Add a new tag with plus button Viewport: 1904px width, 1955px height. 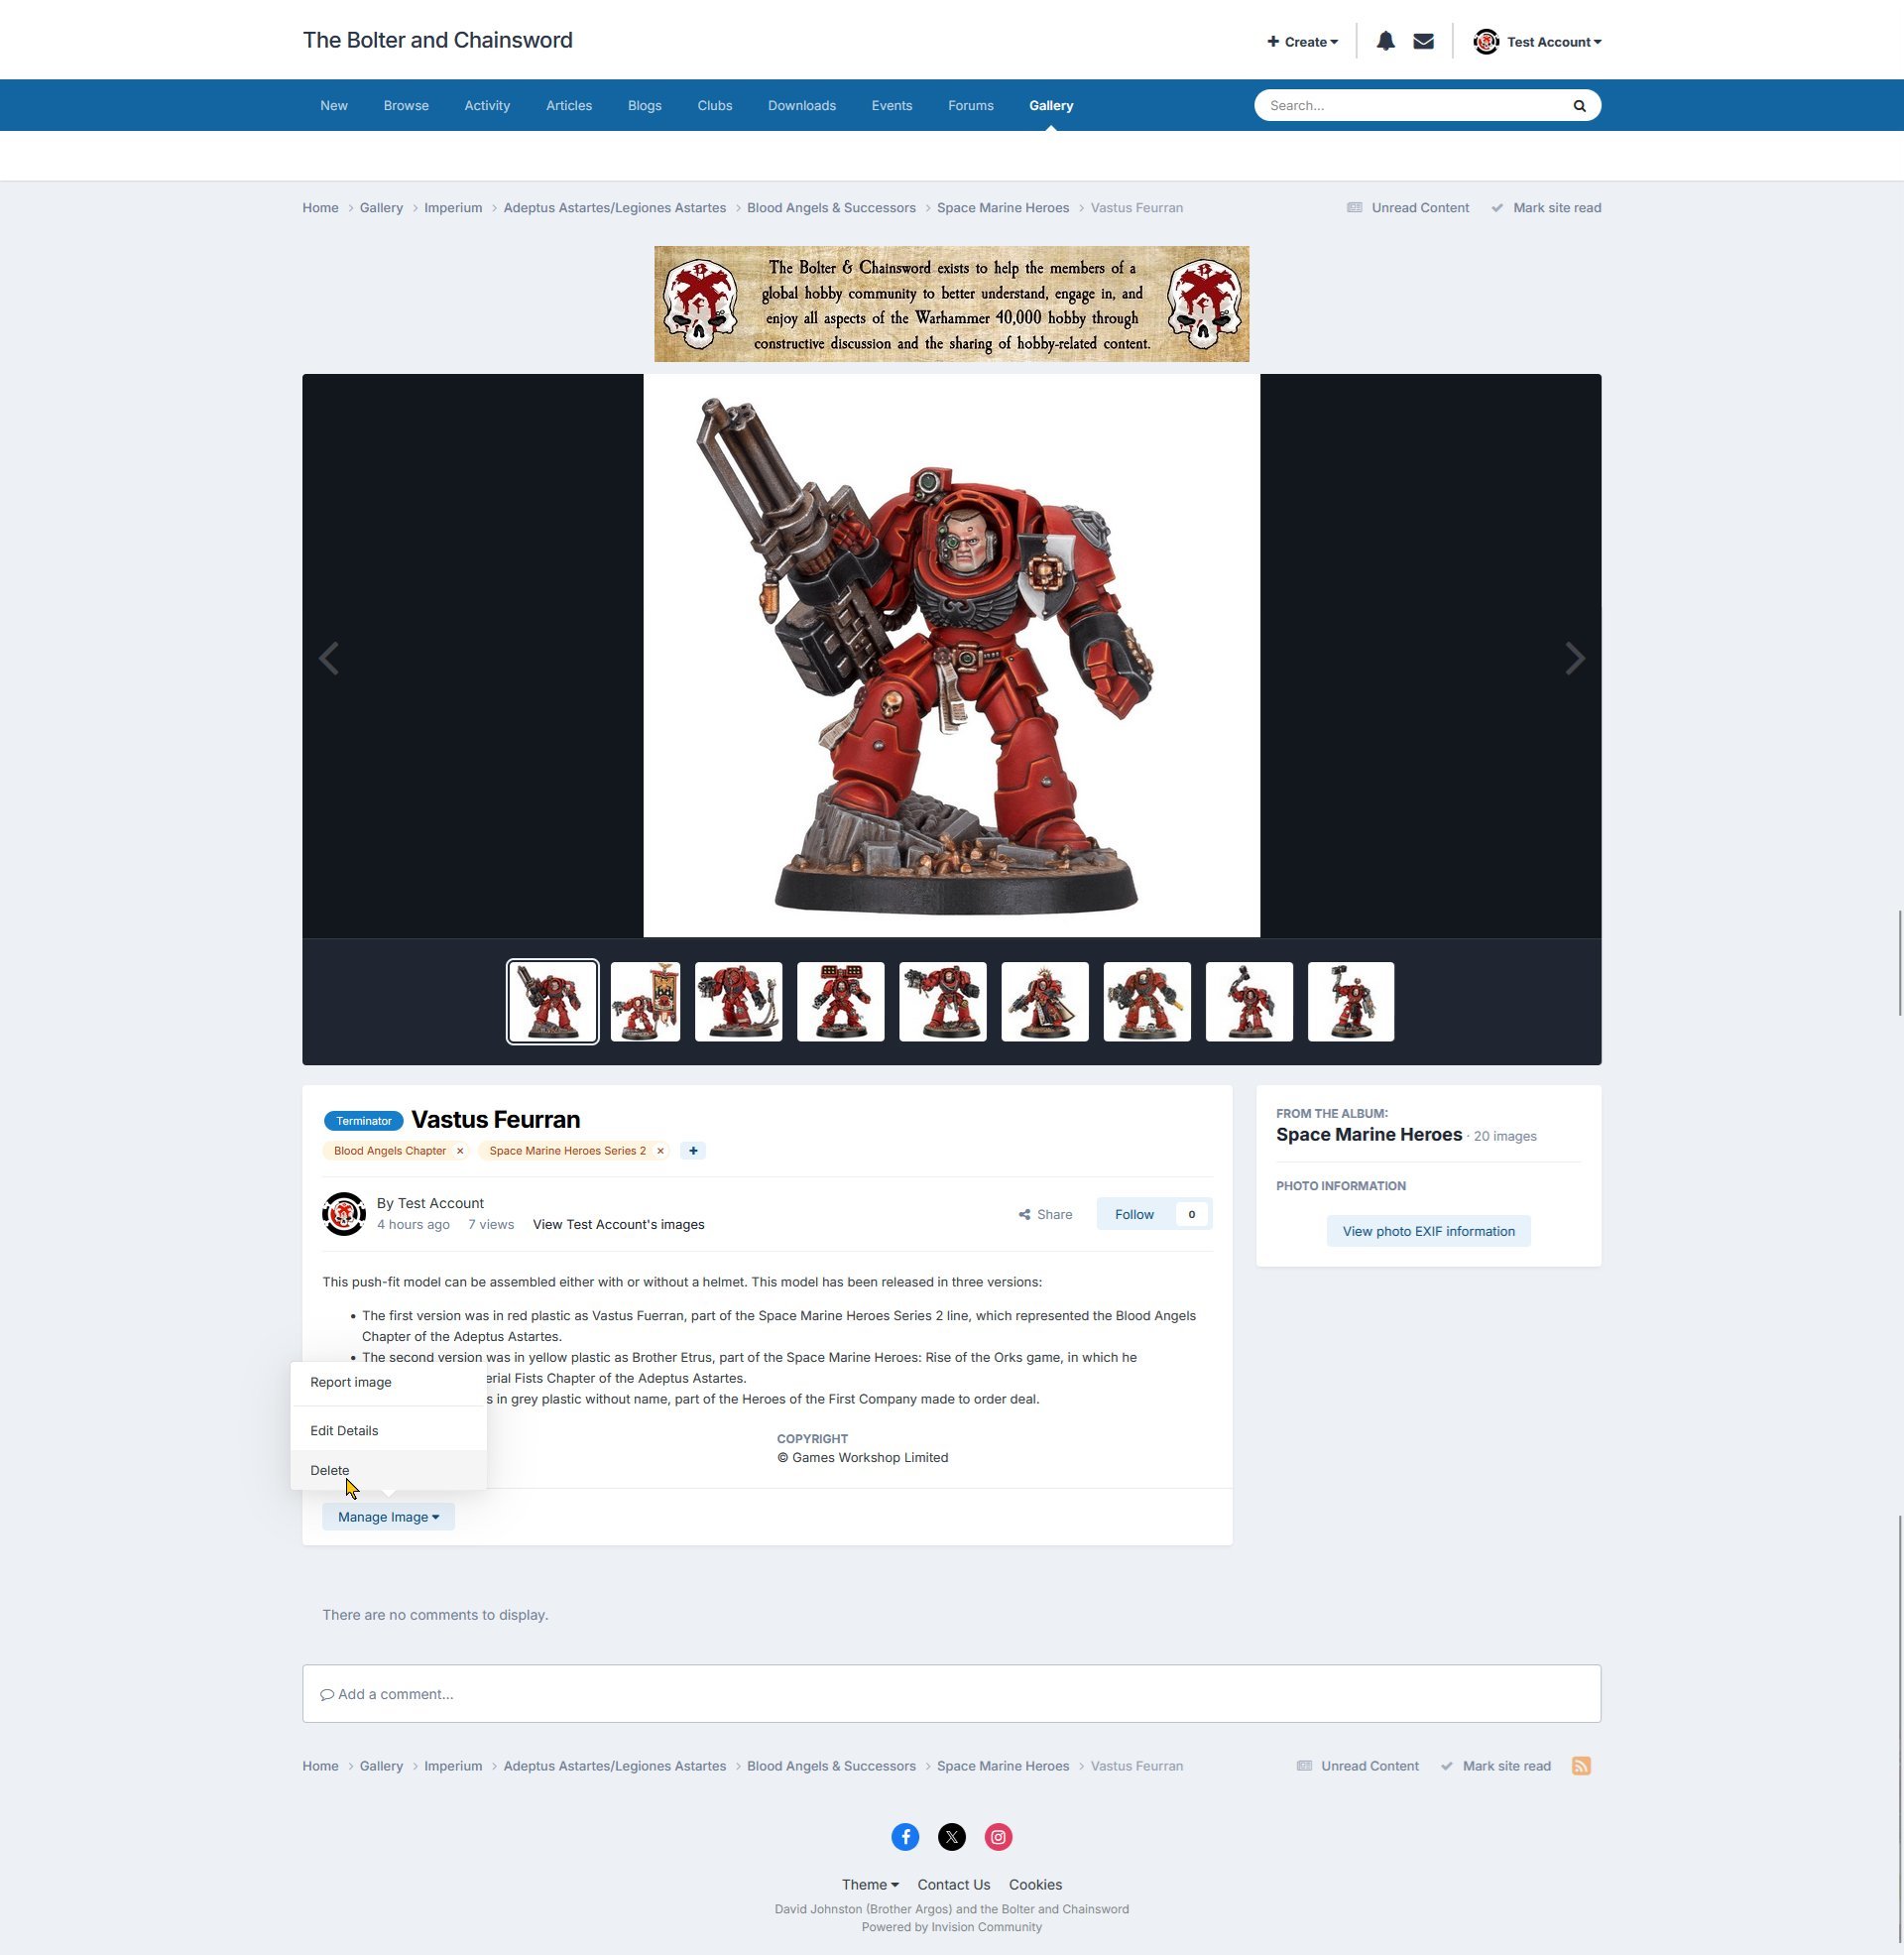[693, 1151]
